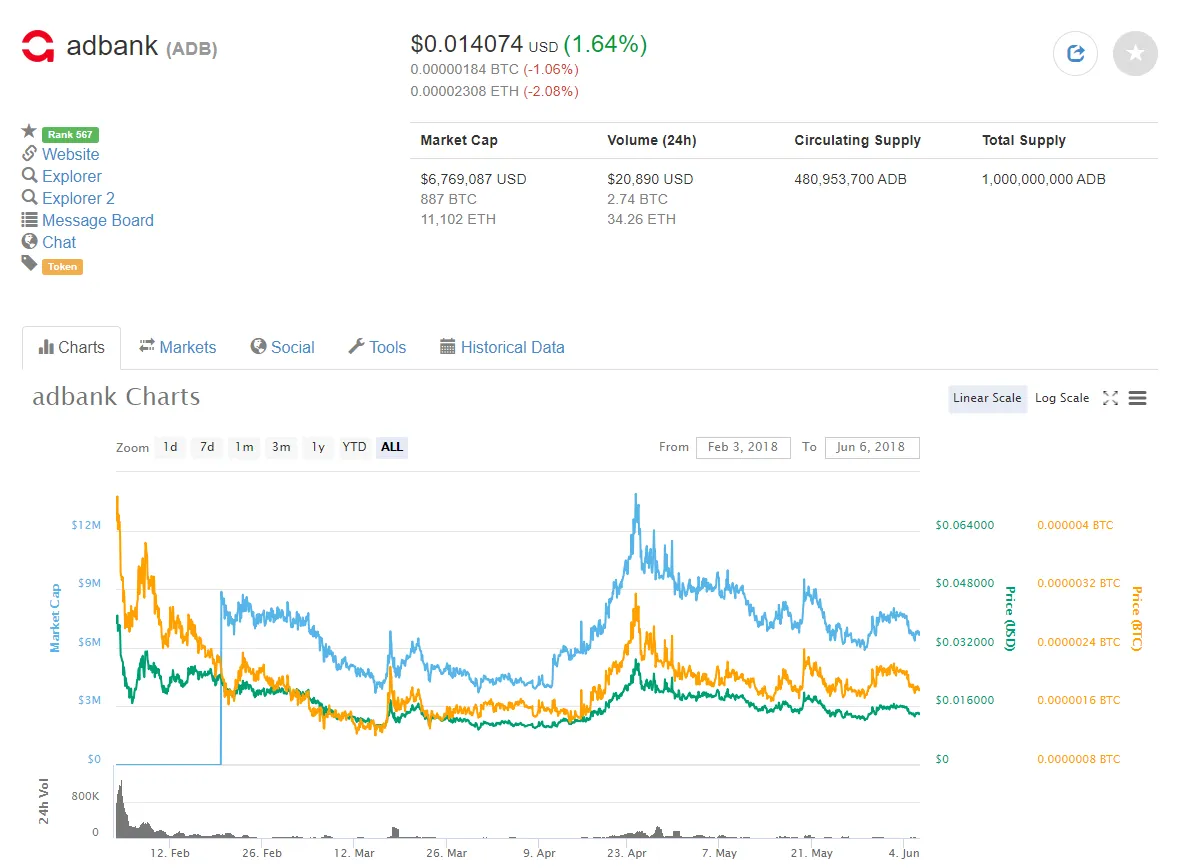This screenshot has height=868, width=1190.
Task: Click the 34.26 ETH volume value
Action: point(641,219)
